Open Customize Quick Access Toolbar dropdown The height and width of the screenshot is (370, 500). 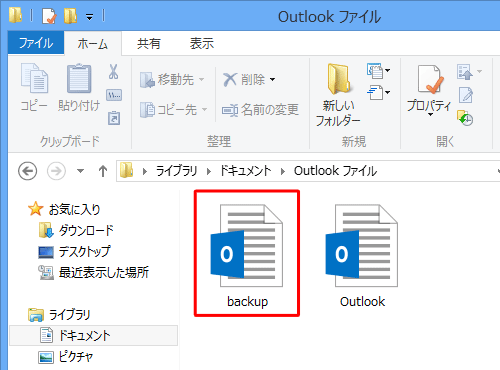89,16
